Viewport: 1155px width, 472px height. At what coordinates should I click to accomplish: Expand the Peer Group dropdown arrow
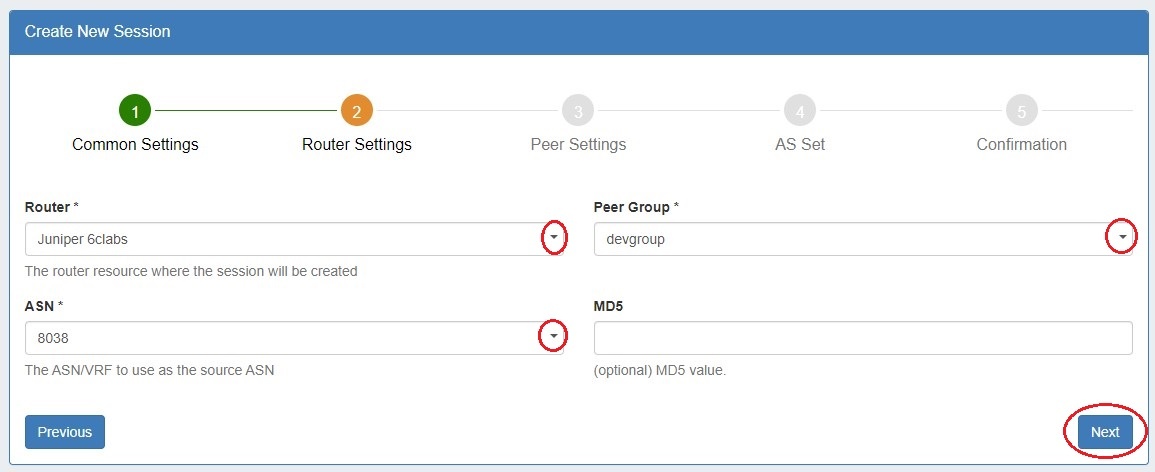tap(1122, 238)
